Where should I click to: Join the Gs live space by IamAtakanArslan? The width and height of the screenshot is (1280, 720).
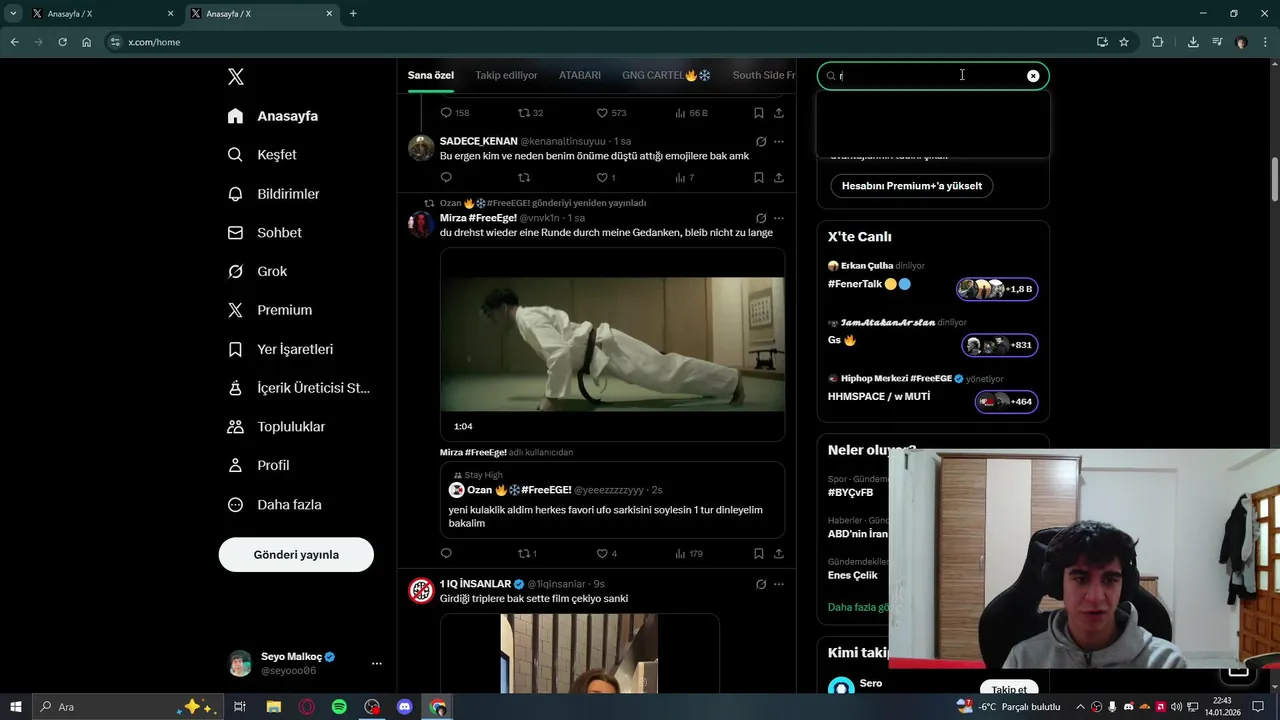pyautogui.click(x=1000, y=345)
